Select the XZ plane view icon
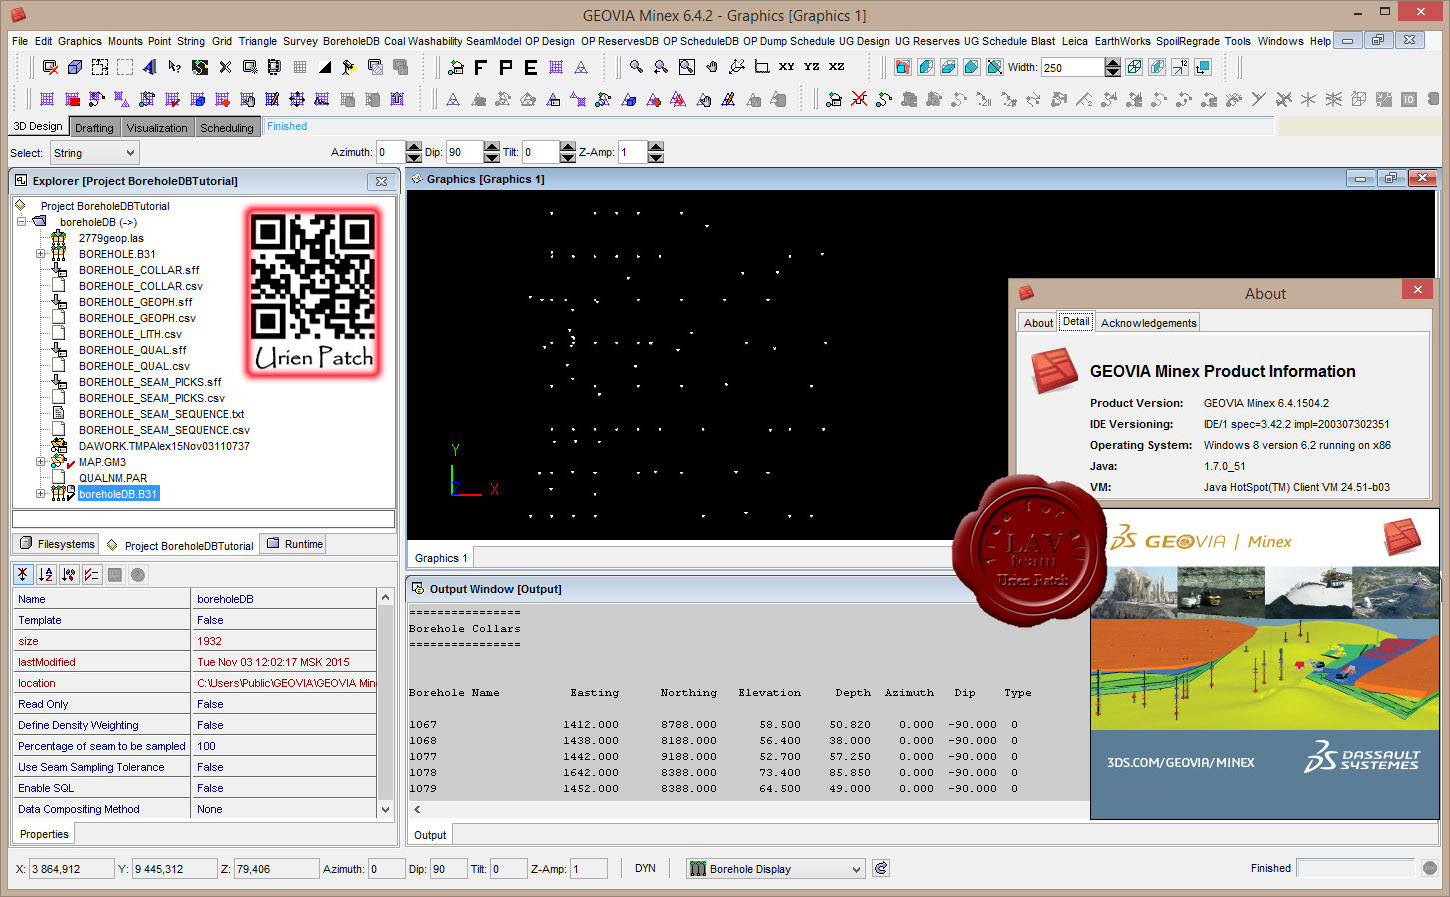 836,67
